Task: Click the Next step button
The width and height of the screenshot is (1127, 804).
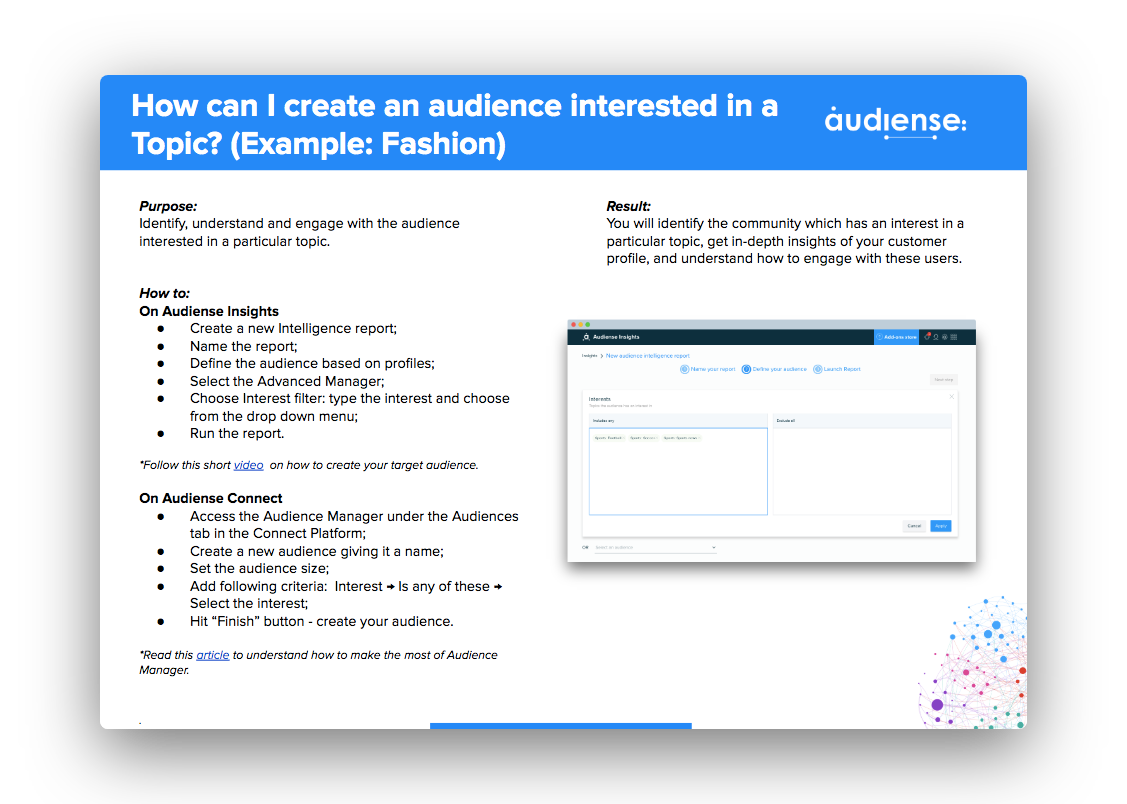Action: click(x=944, y=379)
